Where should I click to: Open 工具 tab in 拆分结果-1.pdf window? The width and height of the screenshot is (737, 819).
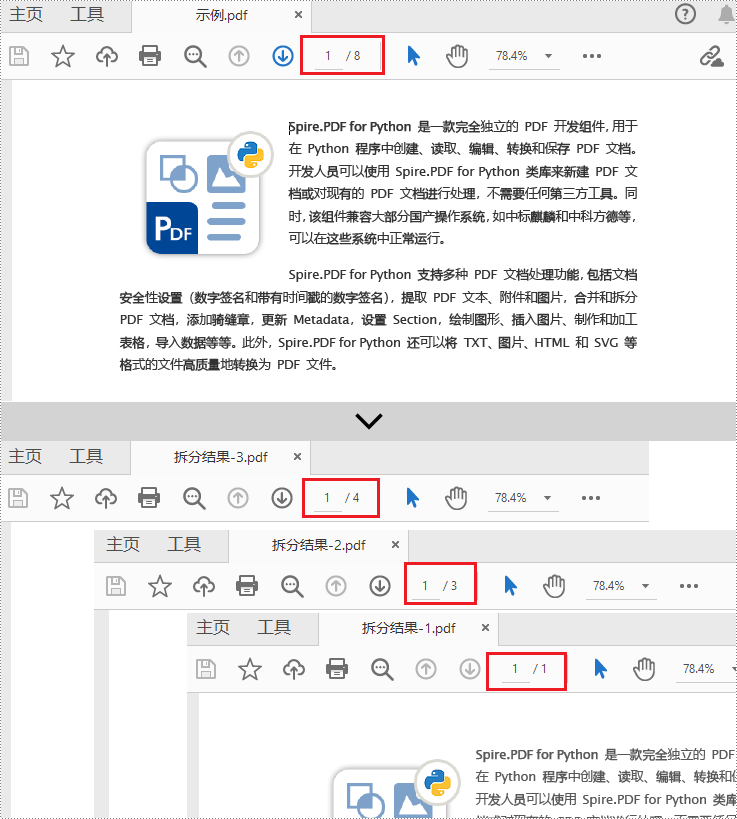(x=274, y=627)
